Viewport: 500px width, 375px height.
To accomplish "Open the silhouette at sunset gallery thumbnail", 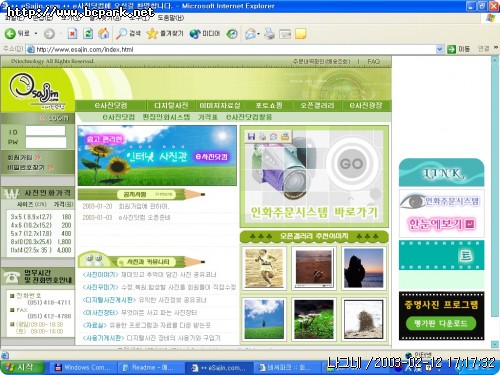I will 363,268.
